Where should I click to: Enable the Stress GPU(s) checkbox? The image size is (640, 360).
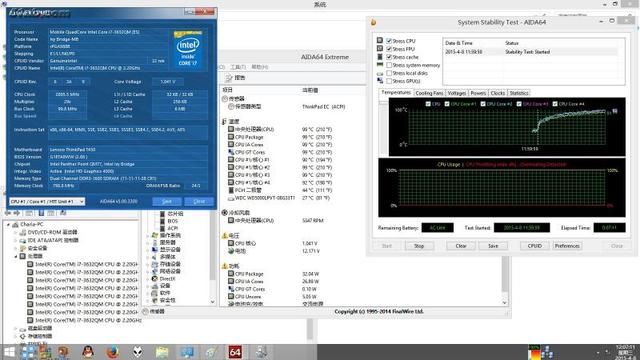[389, 81]
